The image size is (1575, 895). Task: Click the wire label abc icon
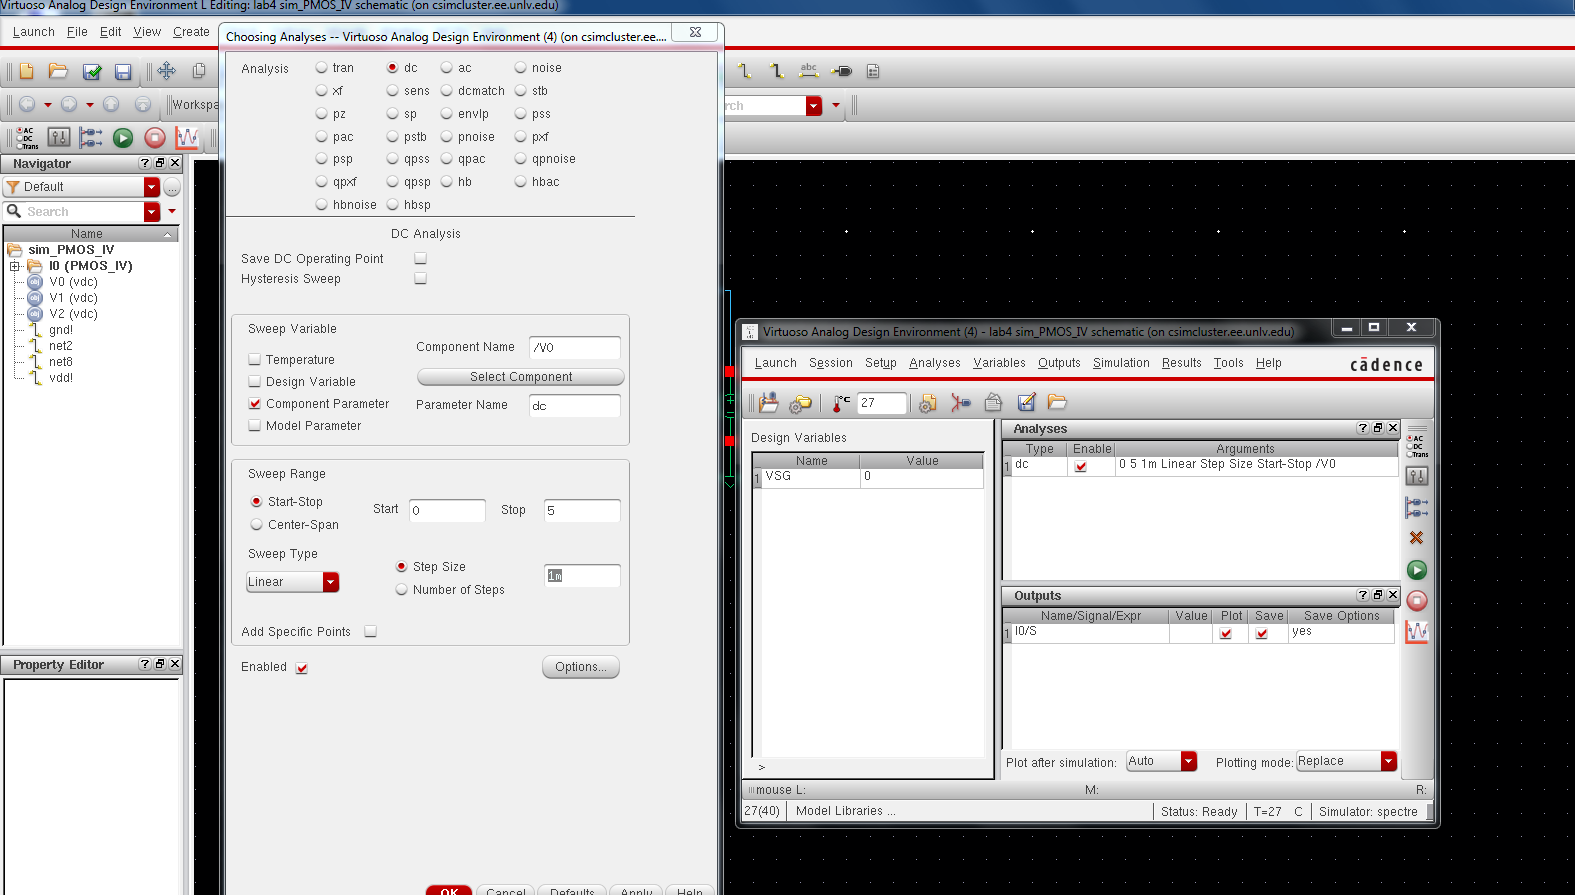pos(809,70)
